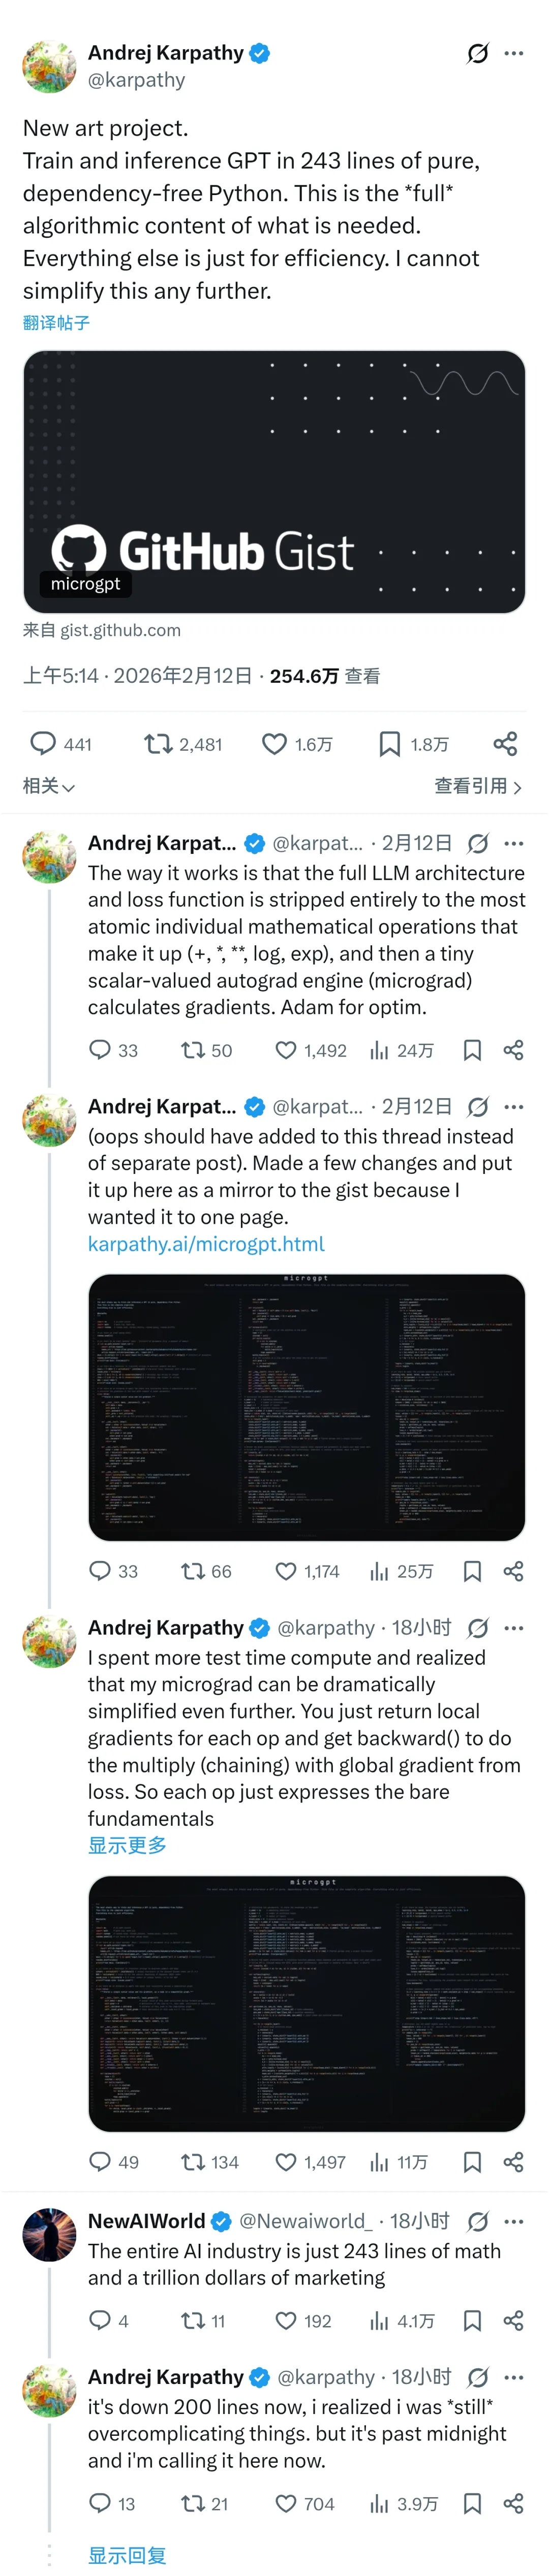Image resolution: width=549 pixels, height=2576 pixels.
Task: Like the main post with 1.6万 likes
Action: click(274, 743)
